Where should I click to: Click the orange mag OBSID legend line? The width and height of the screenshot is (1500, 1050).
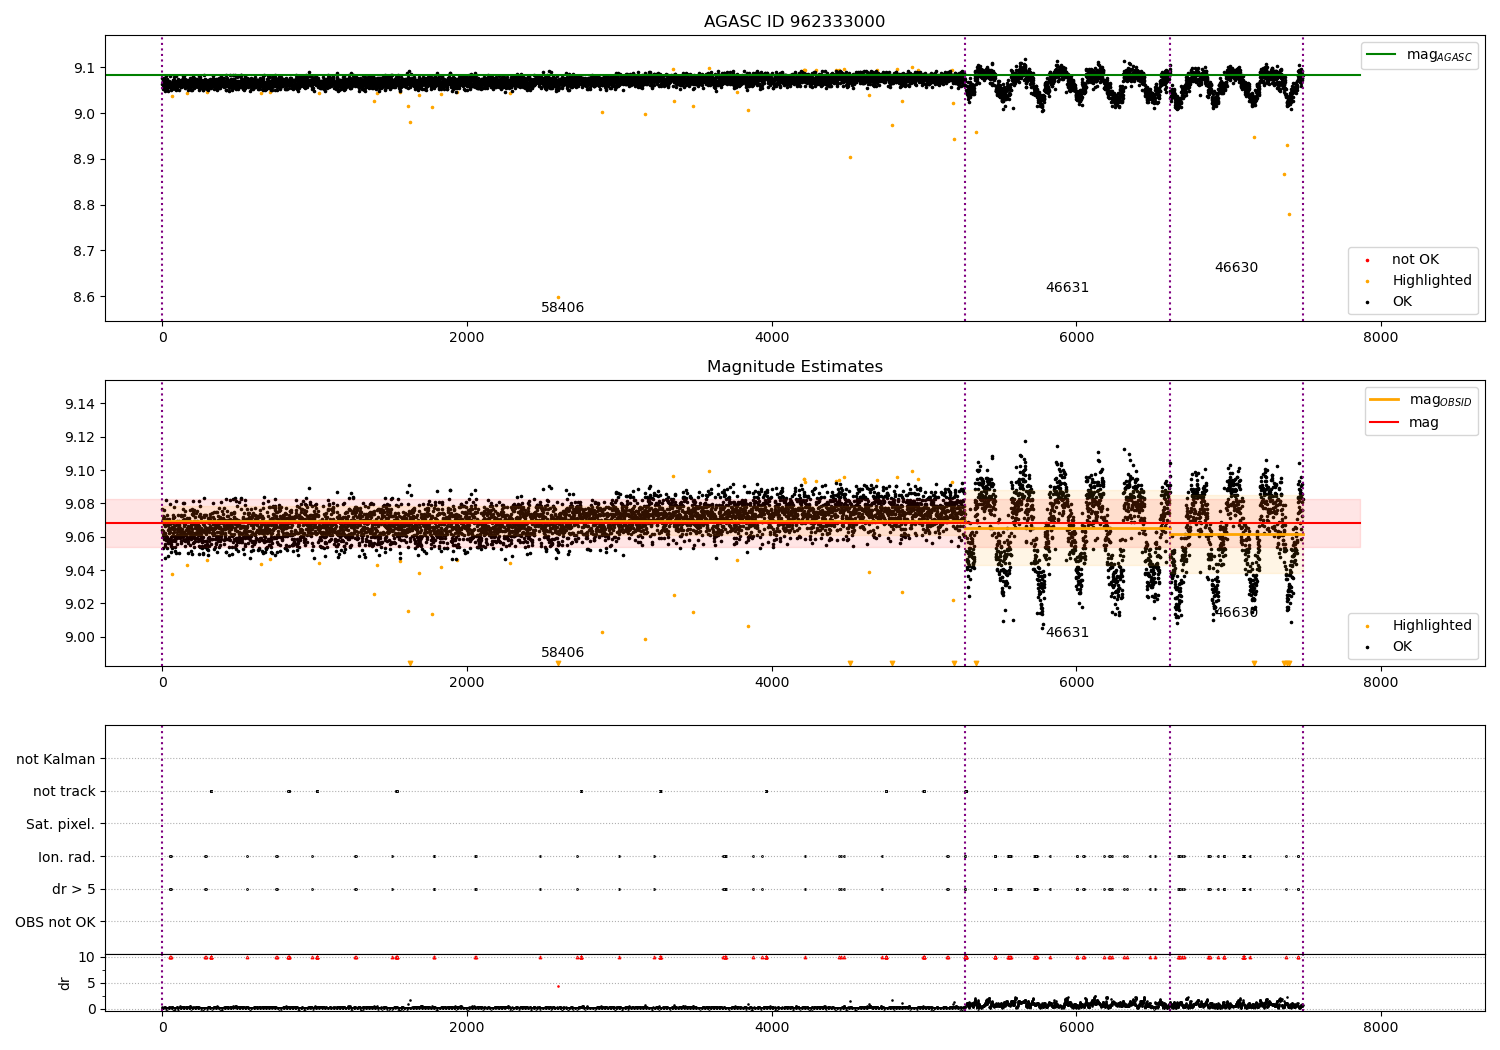point(1384,400)
